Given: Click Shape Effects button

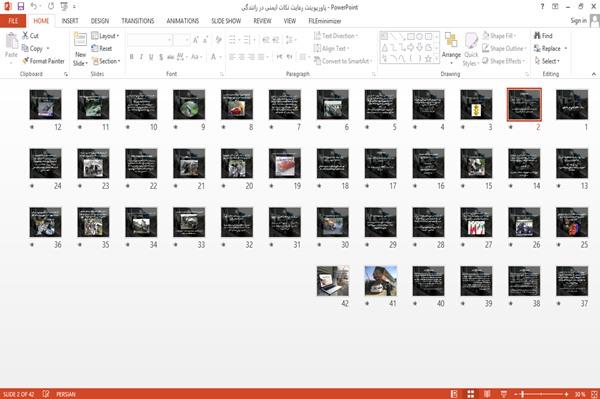Looking at the screenshot, I should tap(504, 61).
